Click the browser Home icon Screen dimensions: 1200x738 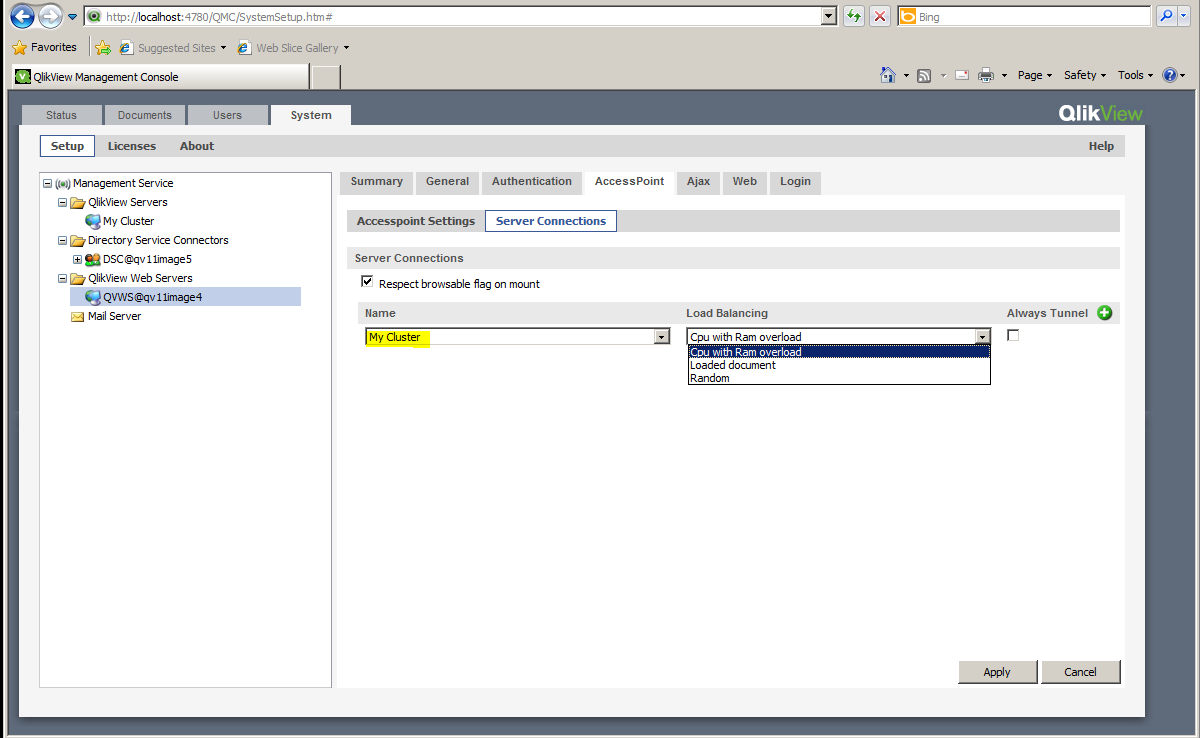[887, 75]
